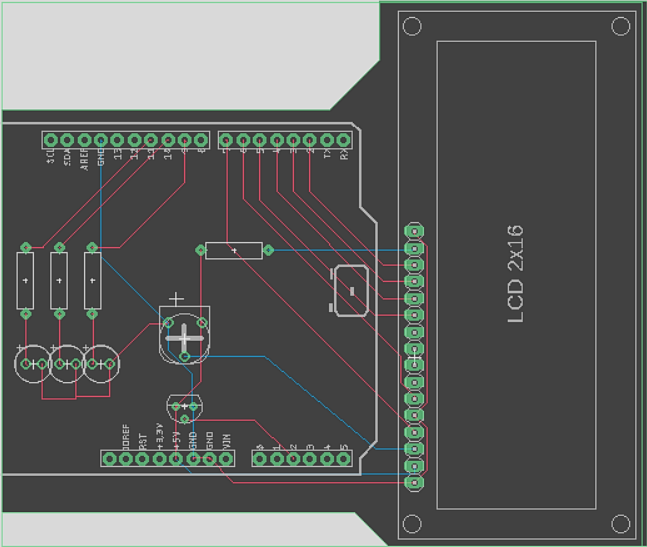Select the trimmer potentiometer center cross
The width and height of the screenshot is (647, 547).
pos(184,339)
